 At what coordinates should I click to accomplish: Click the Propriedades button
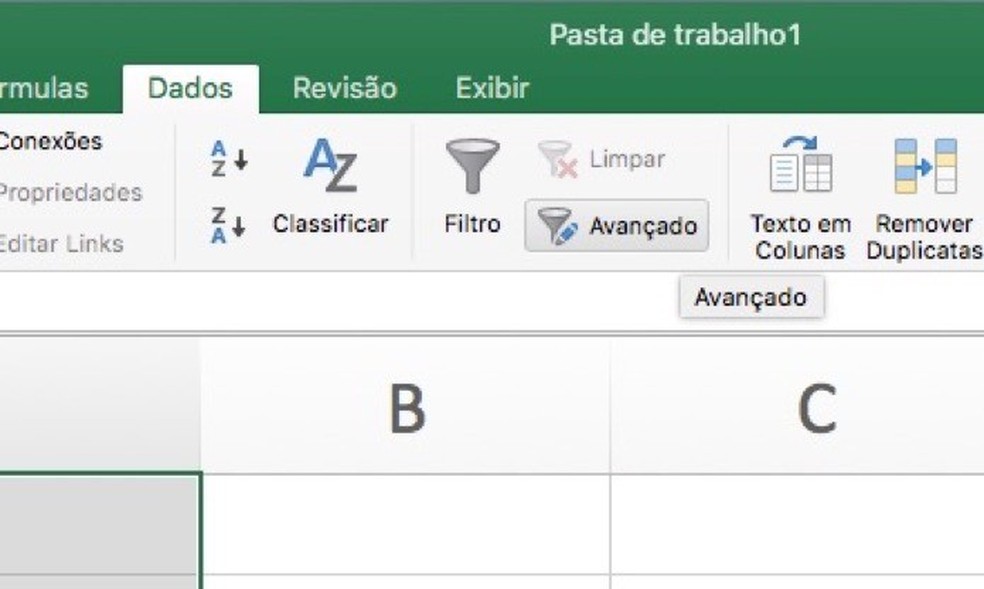[70, 192]
